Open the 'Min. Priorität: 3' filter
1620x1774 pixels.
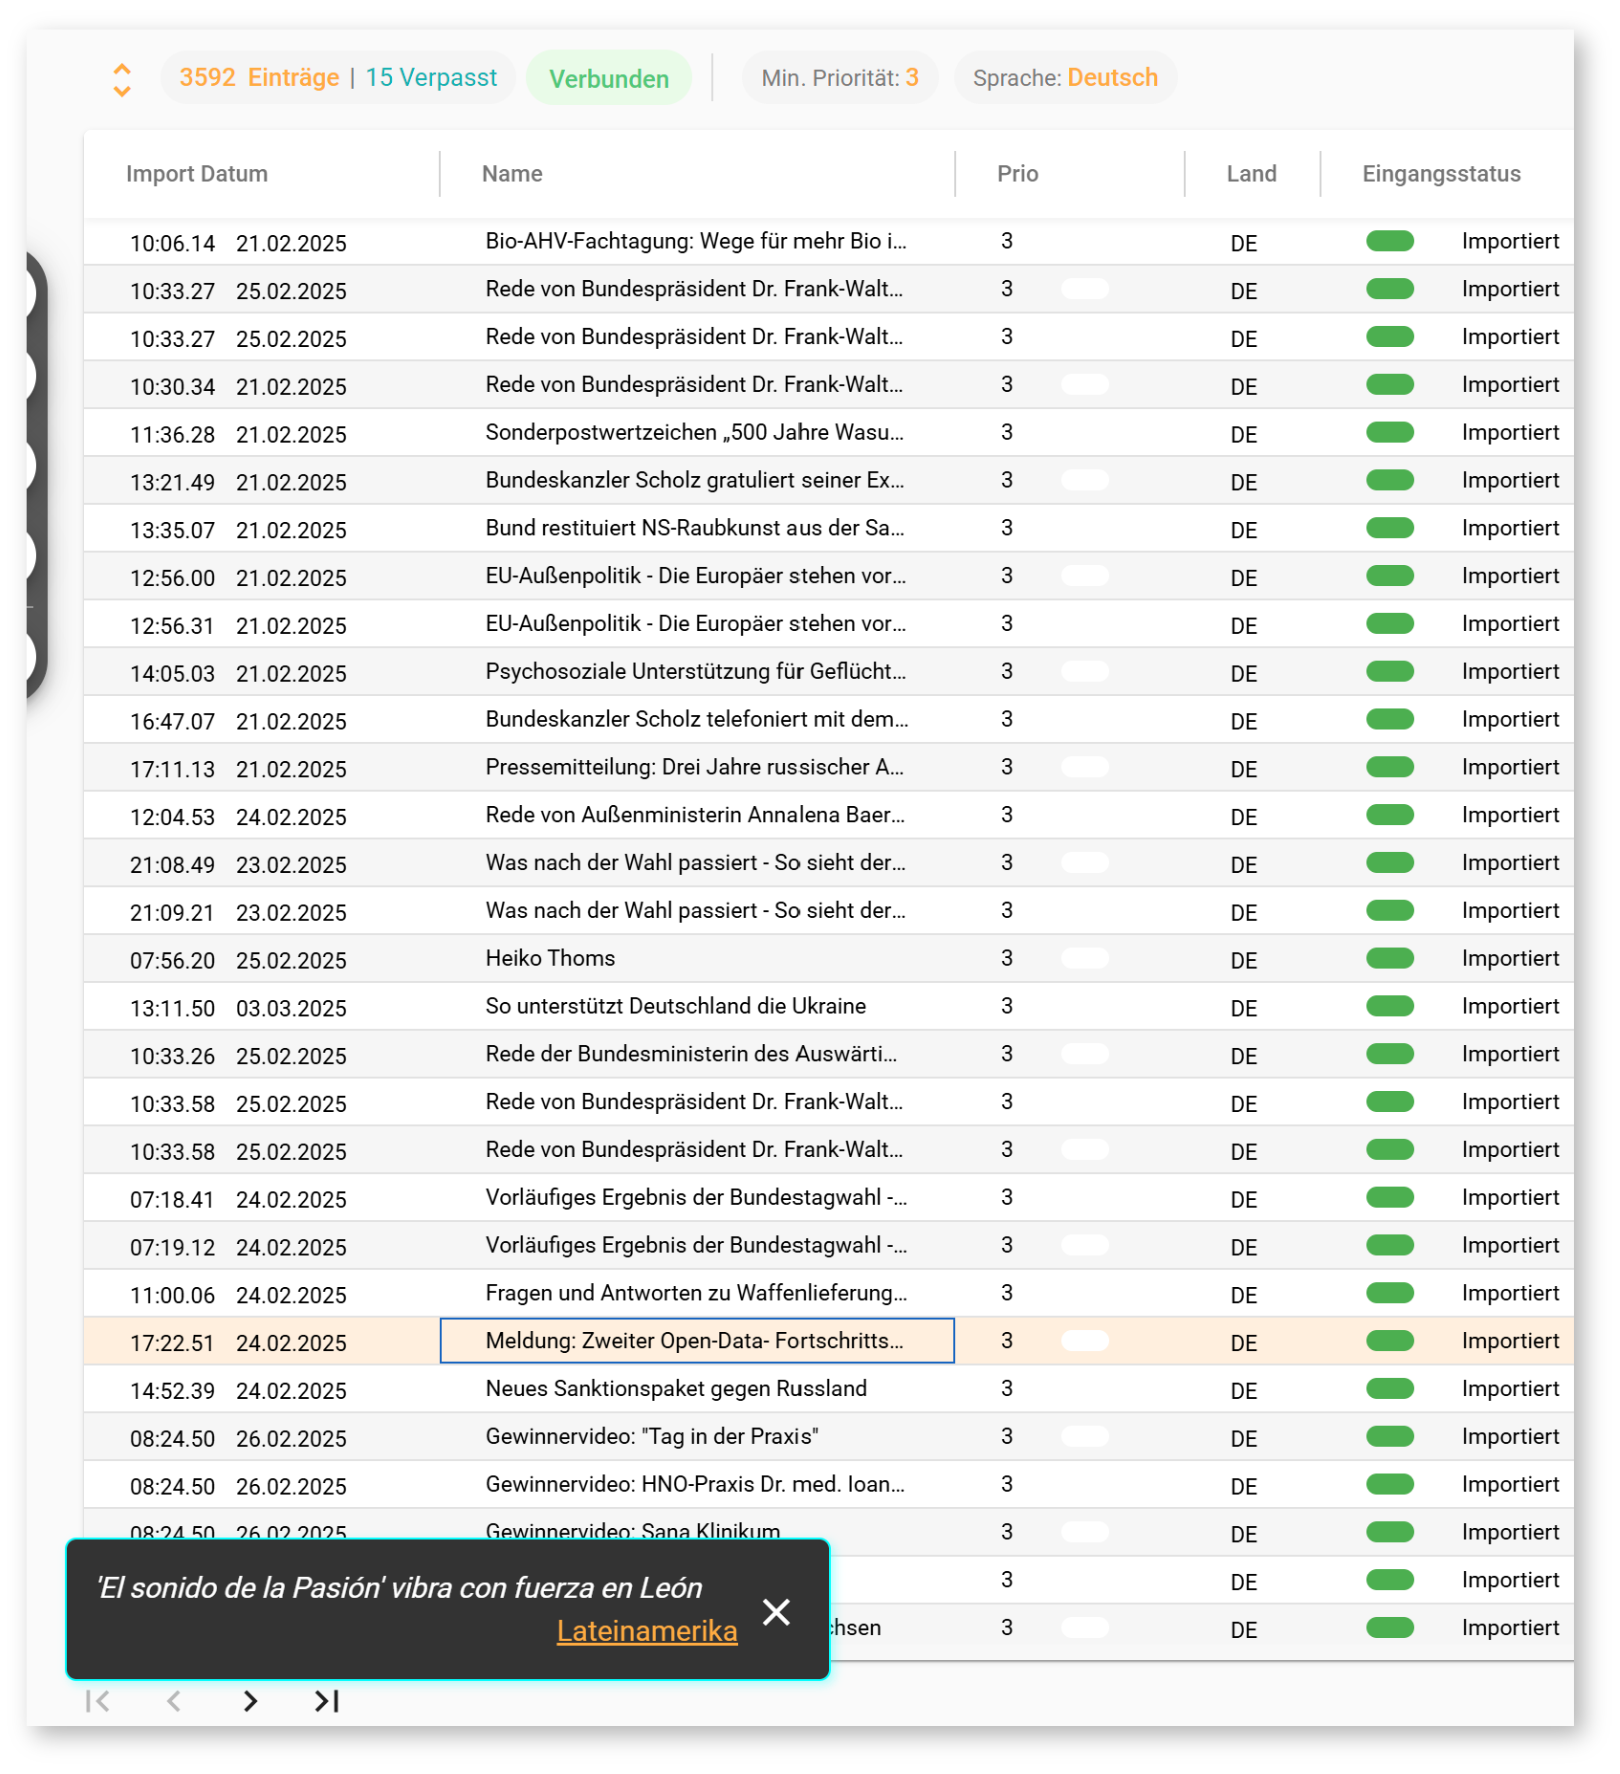pyautogui.click(x=840, y=78)
